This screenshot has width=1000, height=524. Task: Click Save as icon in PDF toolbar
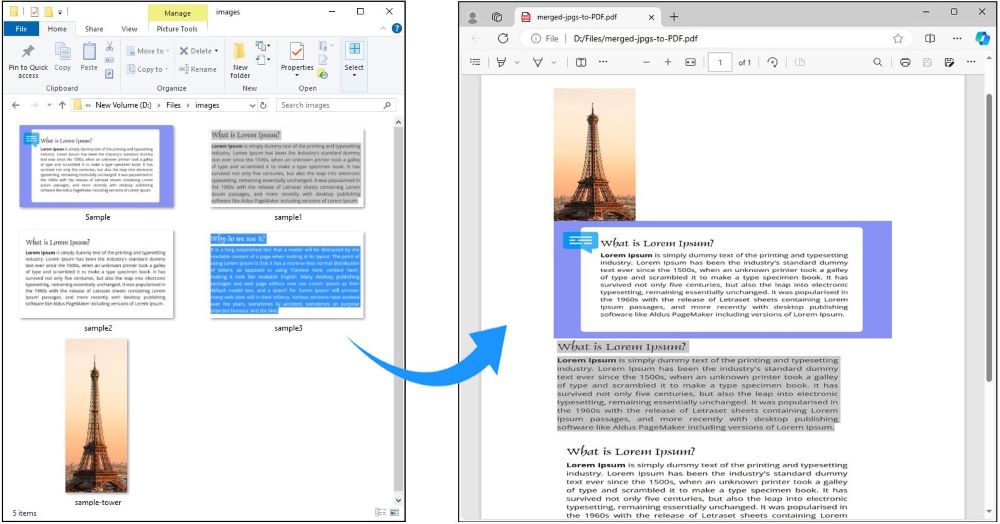[950, 62]
